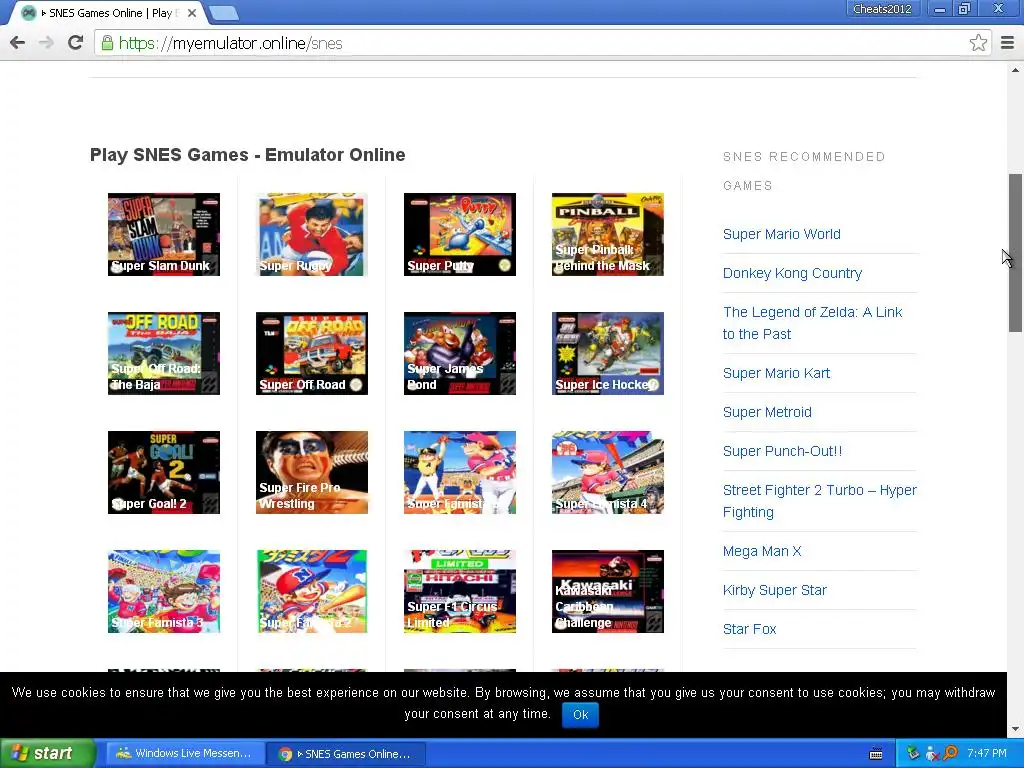The image size is (1024, 768).
Task: Open the Super Famista 3 thumbnail
Action: click(x=164, y=592)
